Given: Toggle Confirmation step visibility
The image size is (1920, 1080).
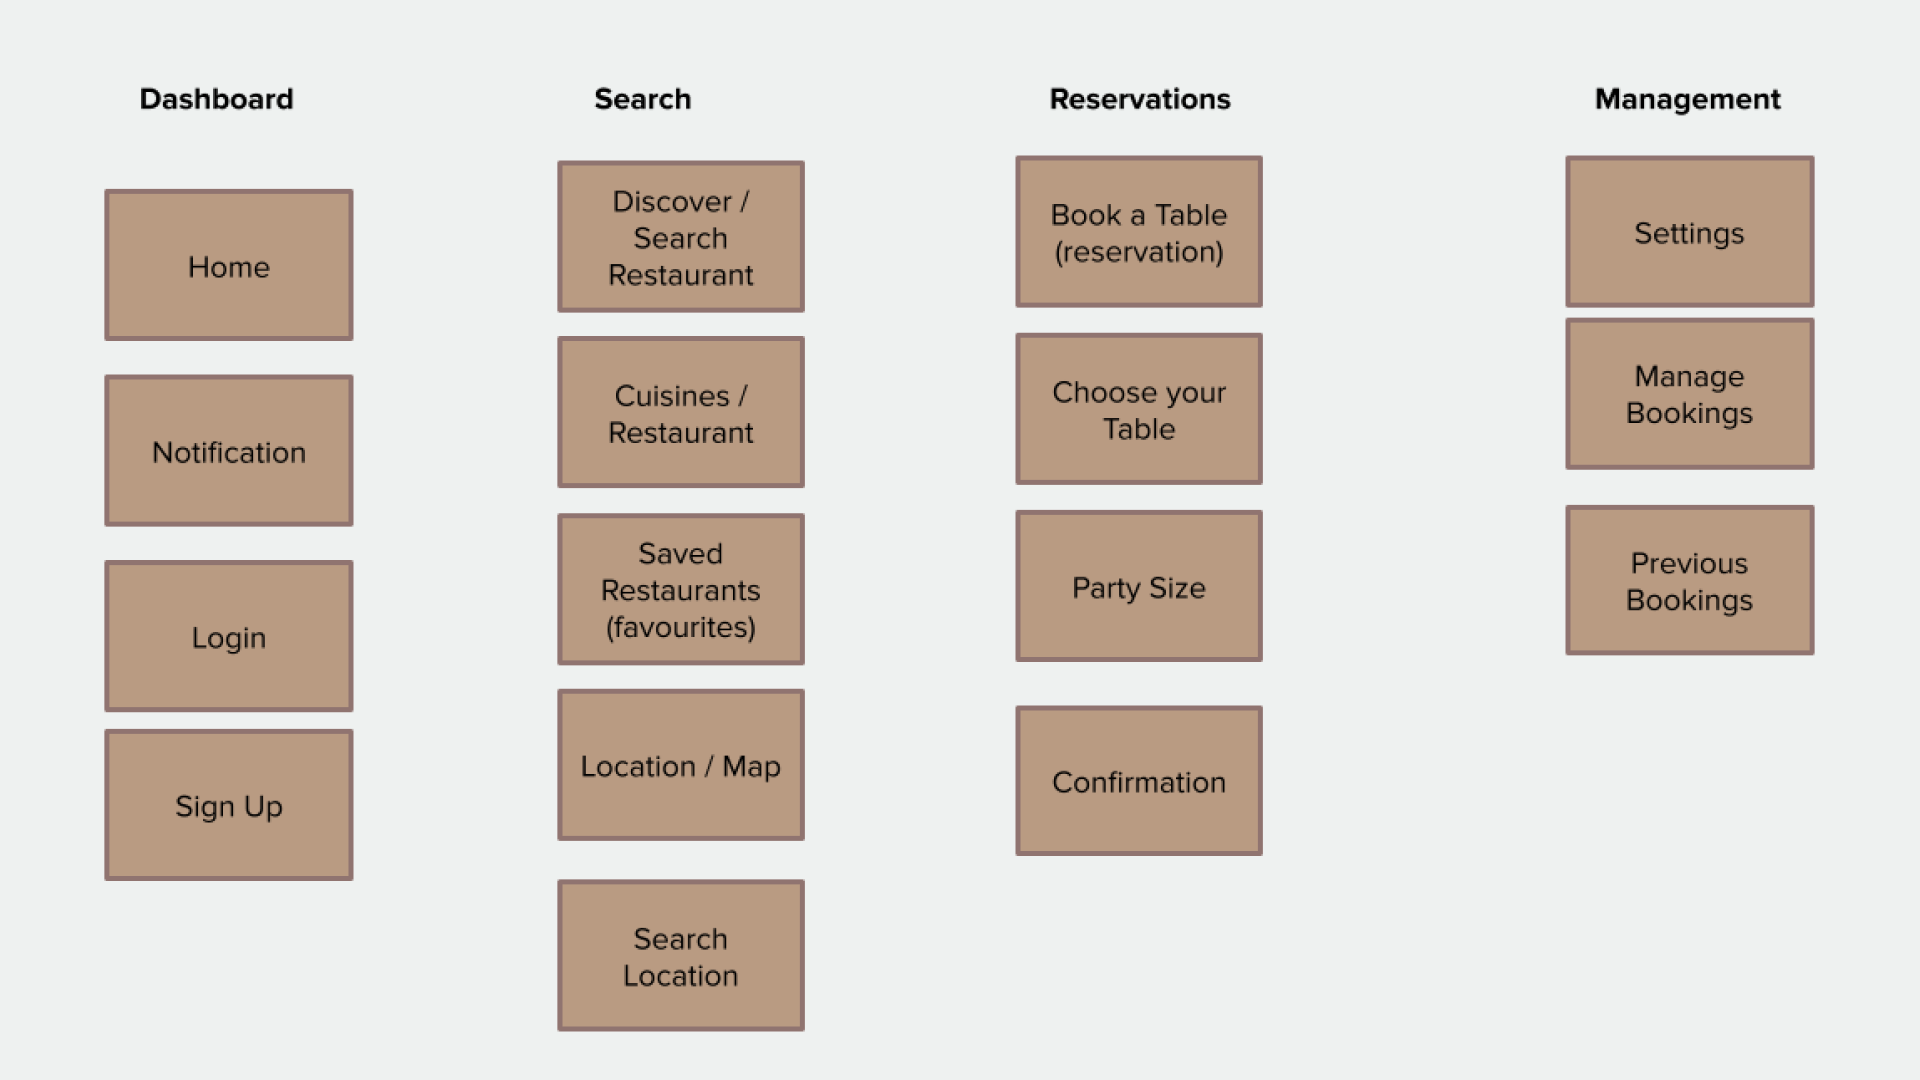Looking at the screenshot, I should 1139,779.
